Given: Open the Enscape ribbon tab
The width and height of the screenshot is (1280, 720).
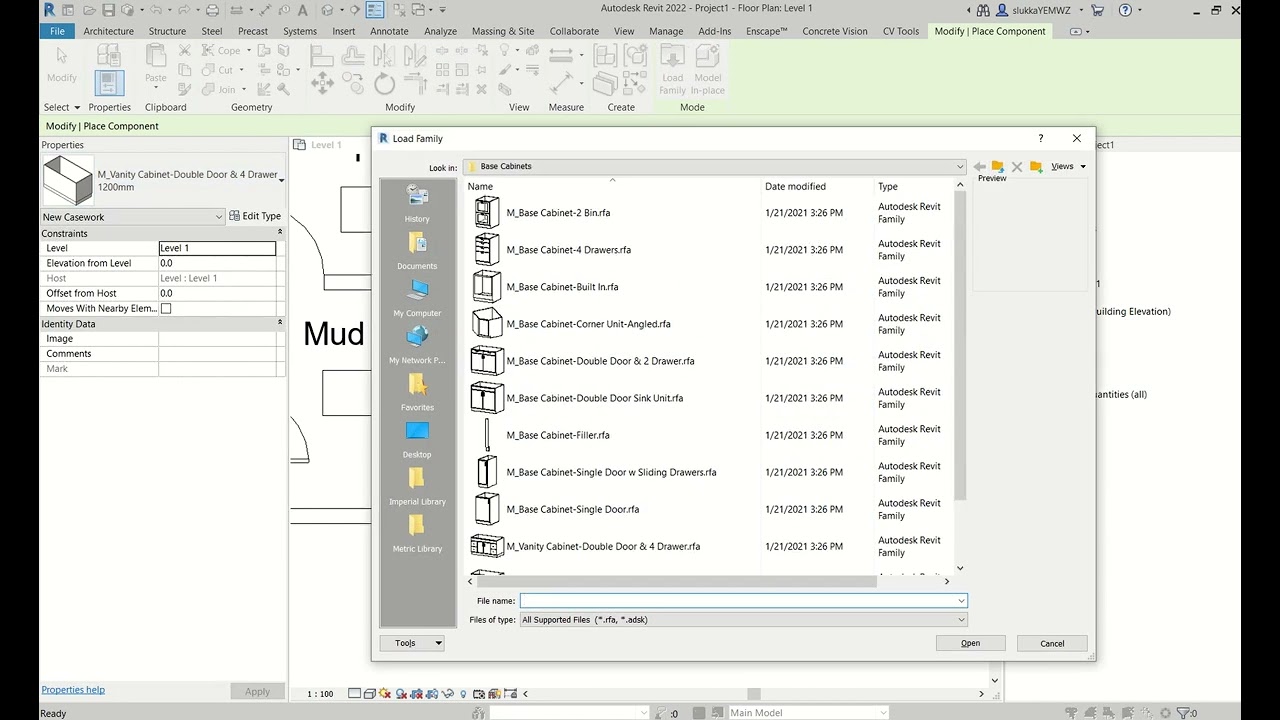Looking at the screenshot, I should (767, 31).
